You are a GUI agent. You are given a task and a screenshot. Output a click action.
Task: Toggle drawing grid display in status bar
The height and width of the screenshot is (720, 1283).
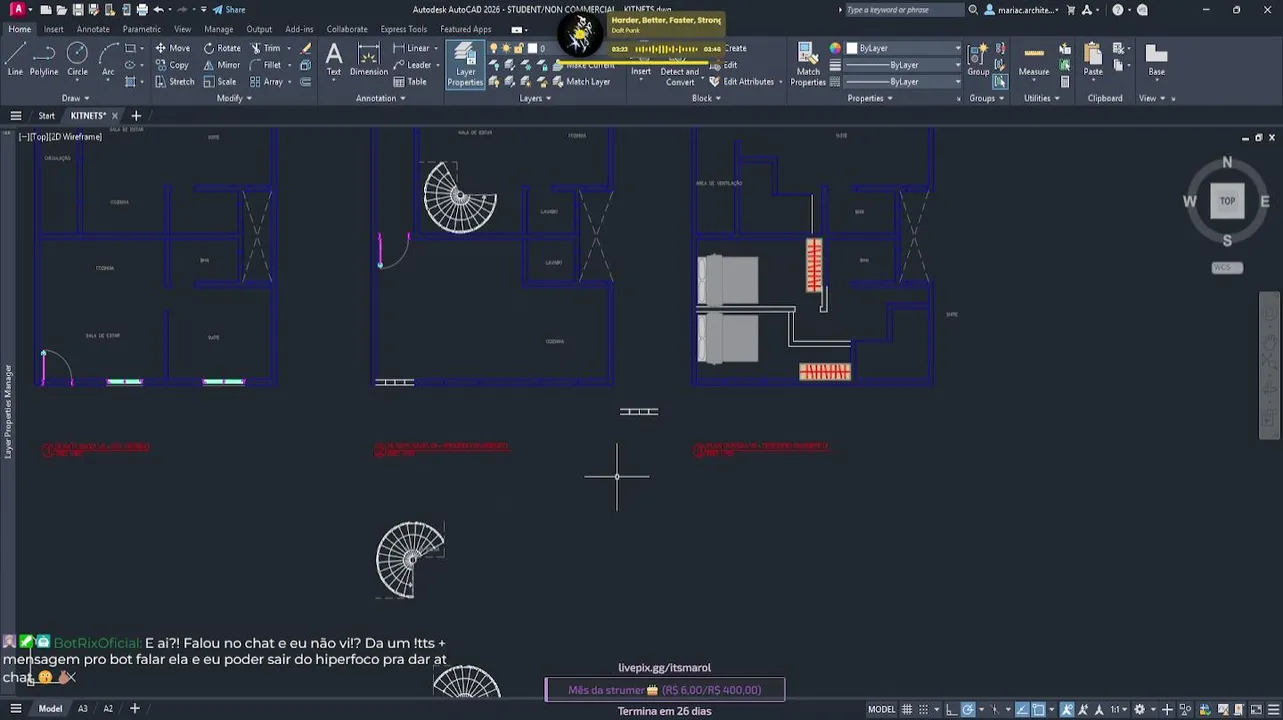pyautogui.click(x=906, y=710)
